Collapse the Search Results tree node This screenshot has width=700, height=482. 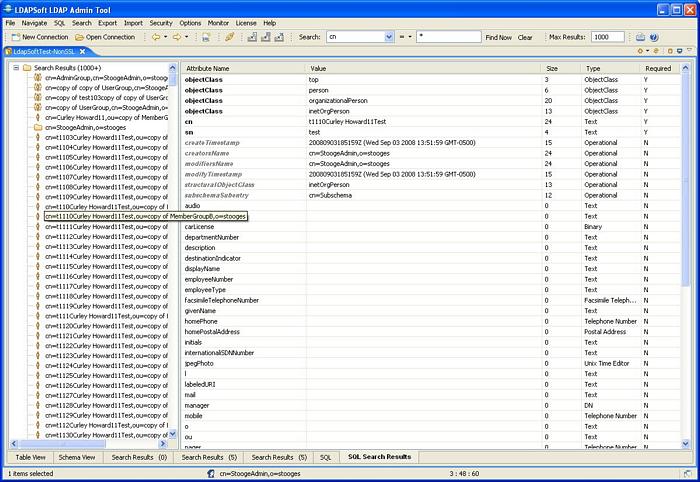(15, 68)
